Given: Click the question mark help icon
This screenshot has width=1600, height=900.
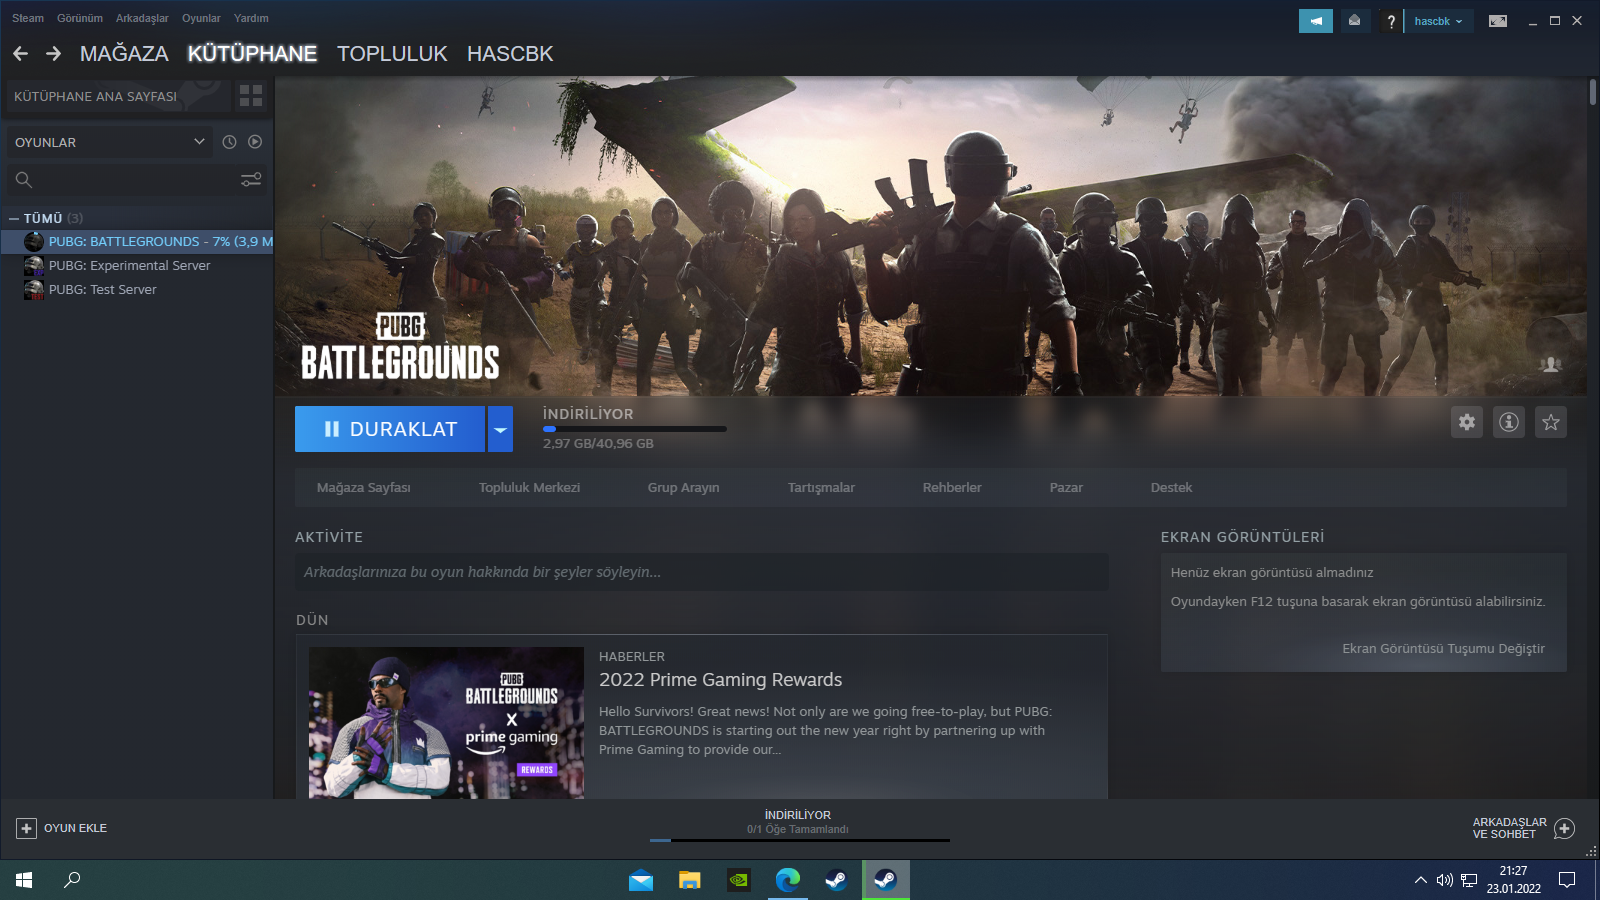Looking at the screenshot, I should tap(1390, 21).
